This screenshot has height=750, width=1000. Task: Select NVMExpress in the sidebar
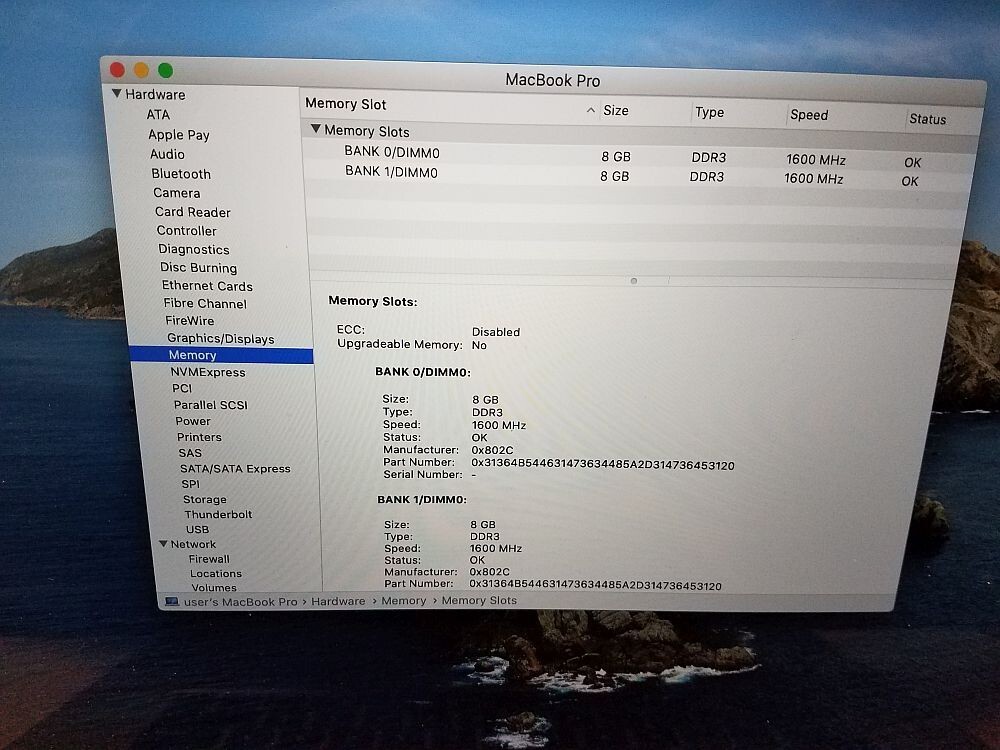(x=208, y=372)
